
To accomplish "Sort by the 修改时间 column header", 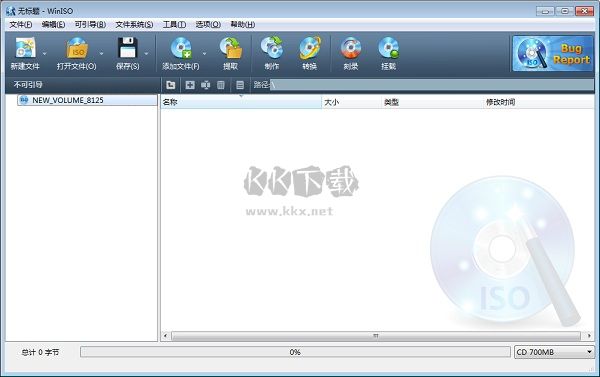I will [x=538, y=102].
